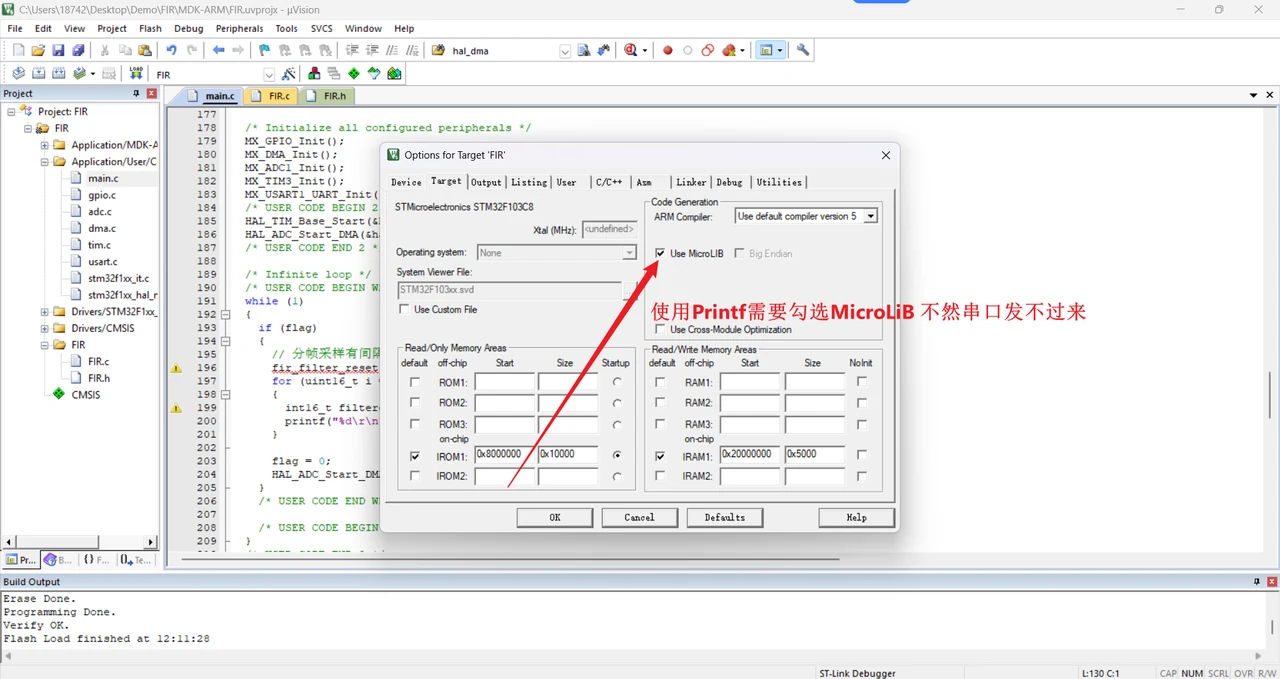
Task: Open the FIR.c editor tab
Action: pos(270,96)
